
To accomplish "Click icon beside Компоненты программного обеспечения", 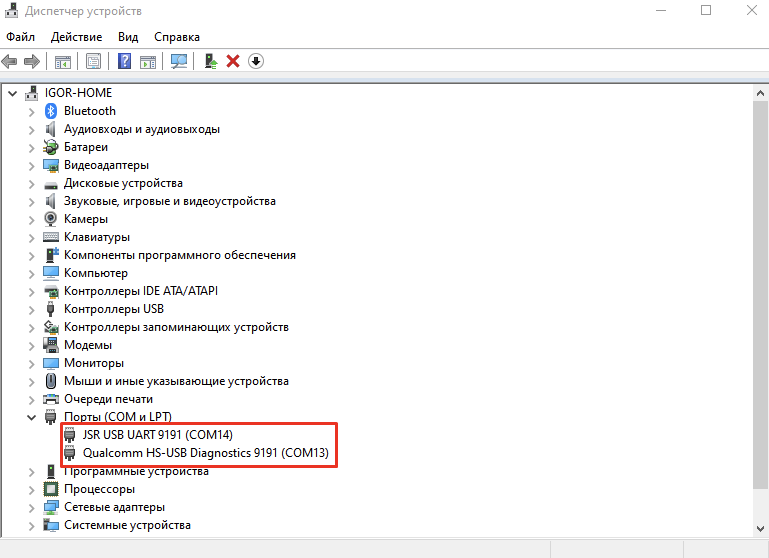I will point(51,254).
